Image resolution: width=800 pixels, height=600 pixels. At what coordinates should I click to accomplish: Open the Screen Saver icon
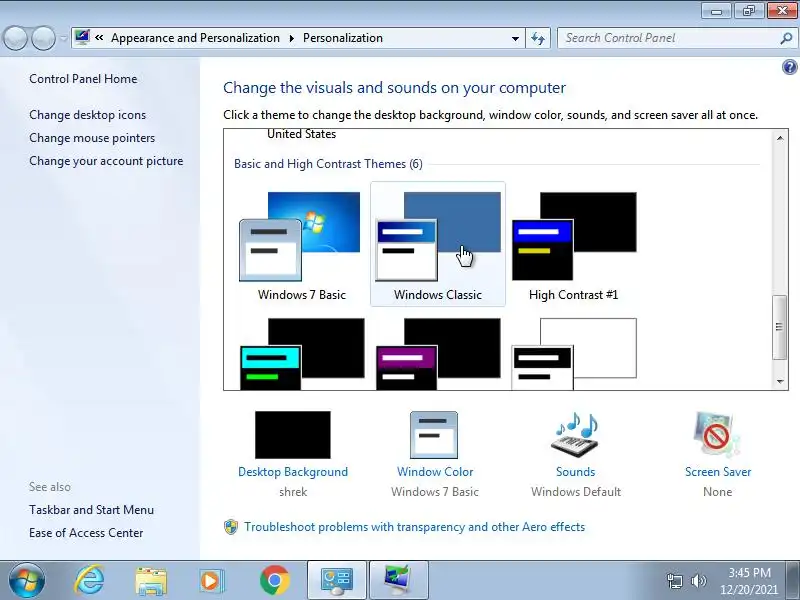717,435
